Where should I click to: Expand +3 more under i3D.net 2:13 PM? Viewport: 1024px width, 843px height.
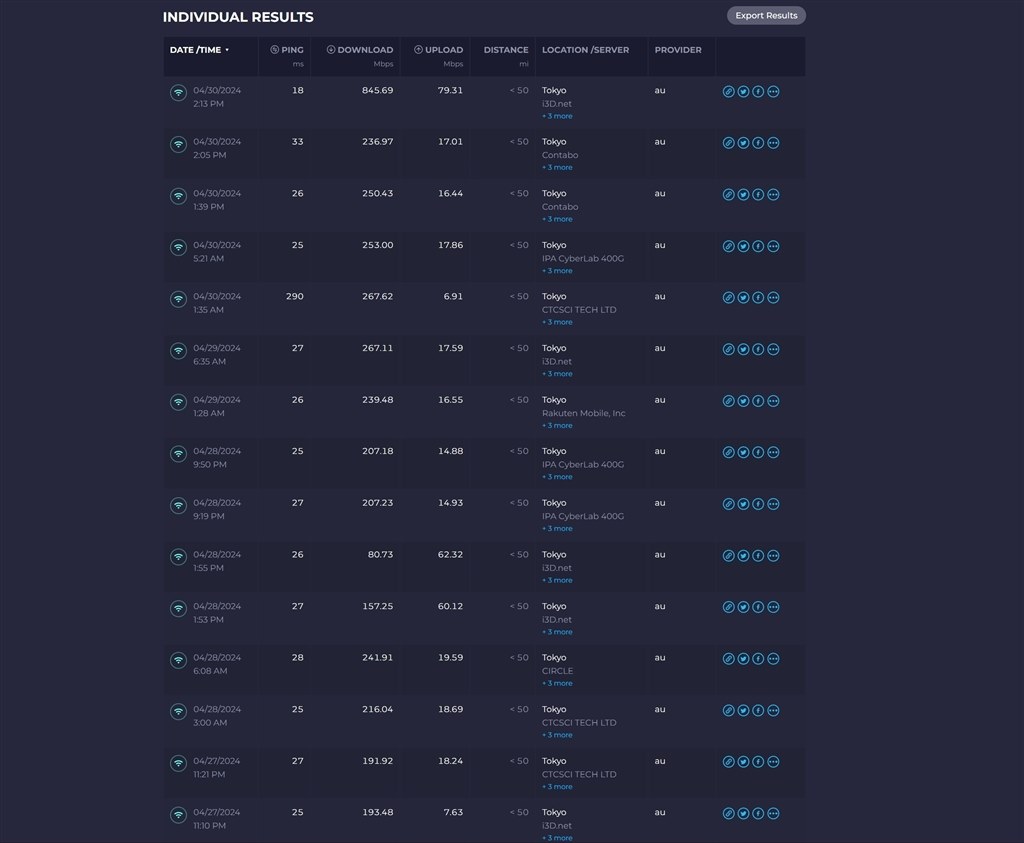coord(557,116)
